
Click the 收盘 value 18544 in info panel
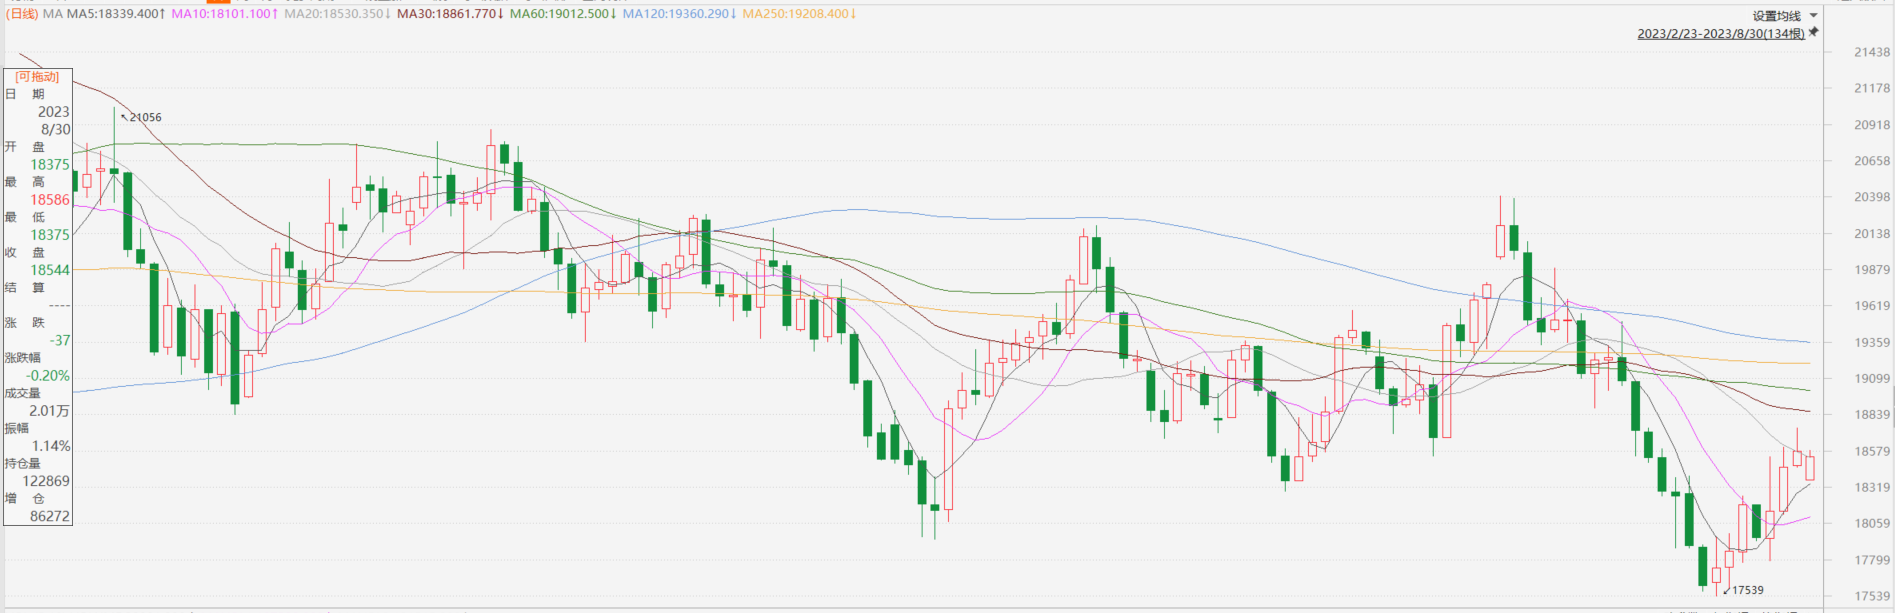pos(50,270)
